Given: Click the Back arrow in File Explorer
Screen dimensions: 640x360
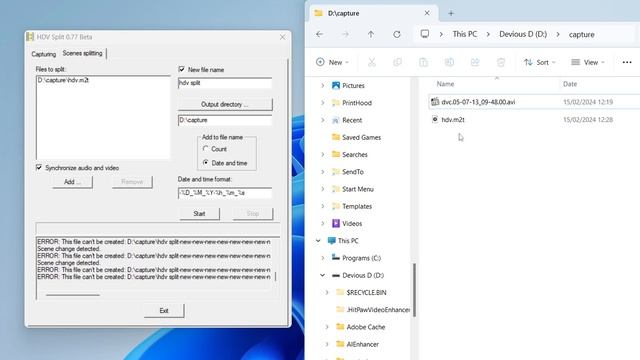Looking at the screenshot, I should [x=320, y=34].
